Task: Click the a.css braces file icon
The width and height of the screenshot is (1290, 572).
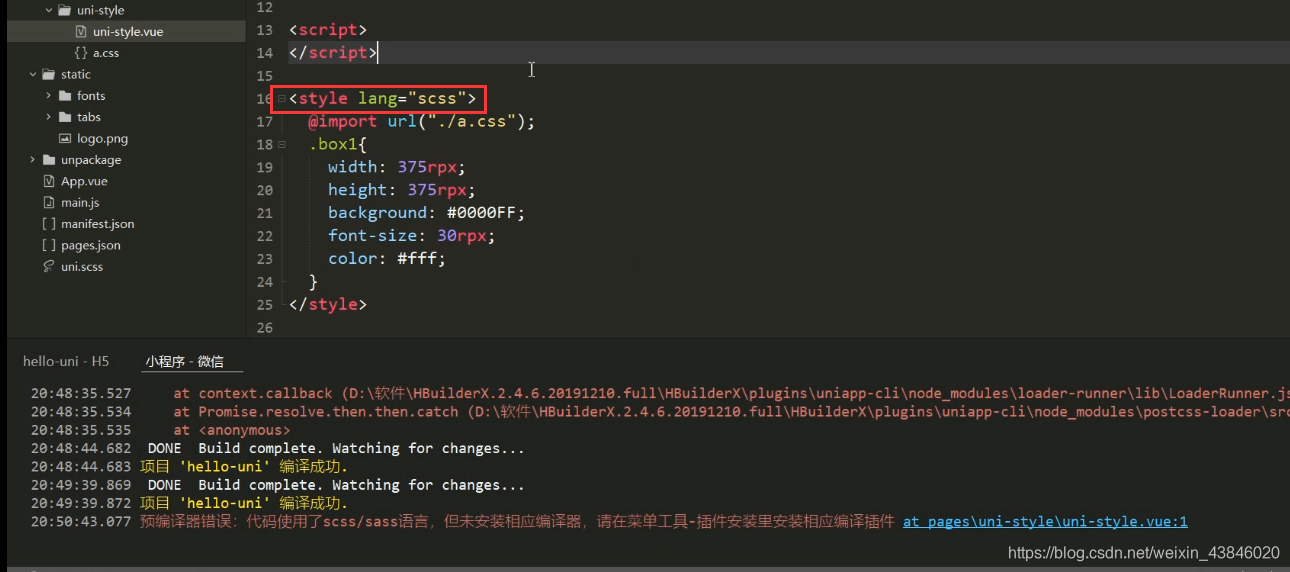Action: pos(81,53)
